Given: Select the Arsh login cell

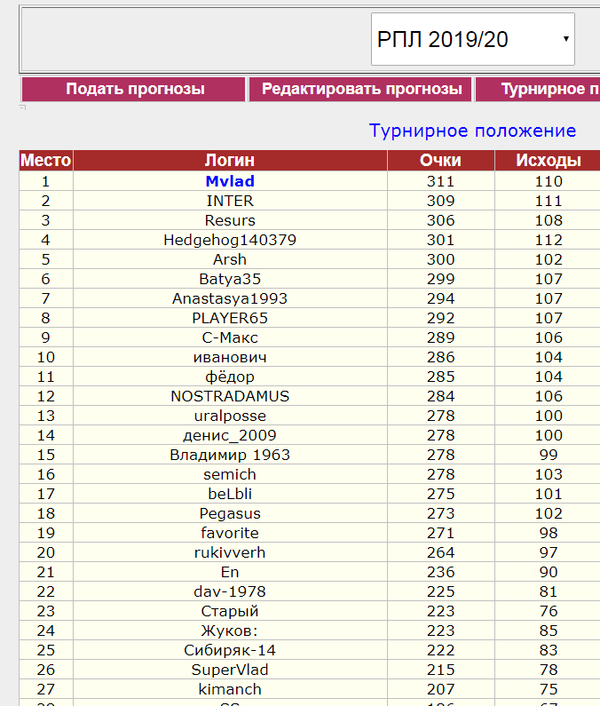Looking at the screenshot, I should (230, 259).
